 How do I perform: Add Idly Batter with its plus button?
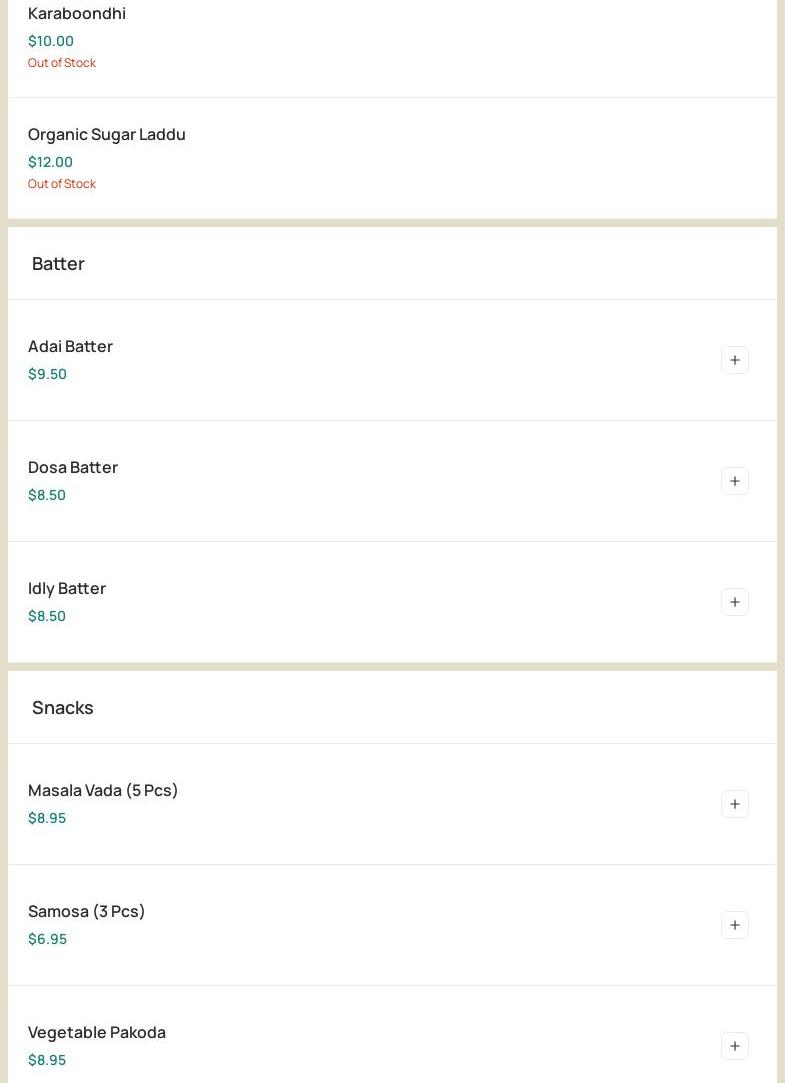[734, 602]
